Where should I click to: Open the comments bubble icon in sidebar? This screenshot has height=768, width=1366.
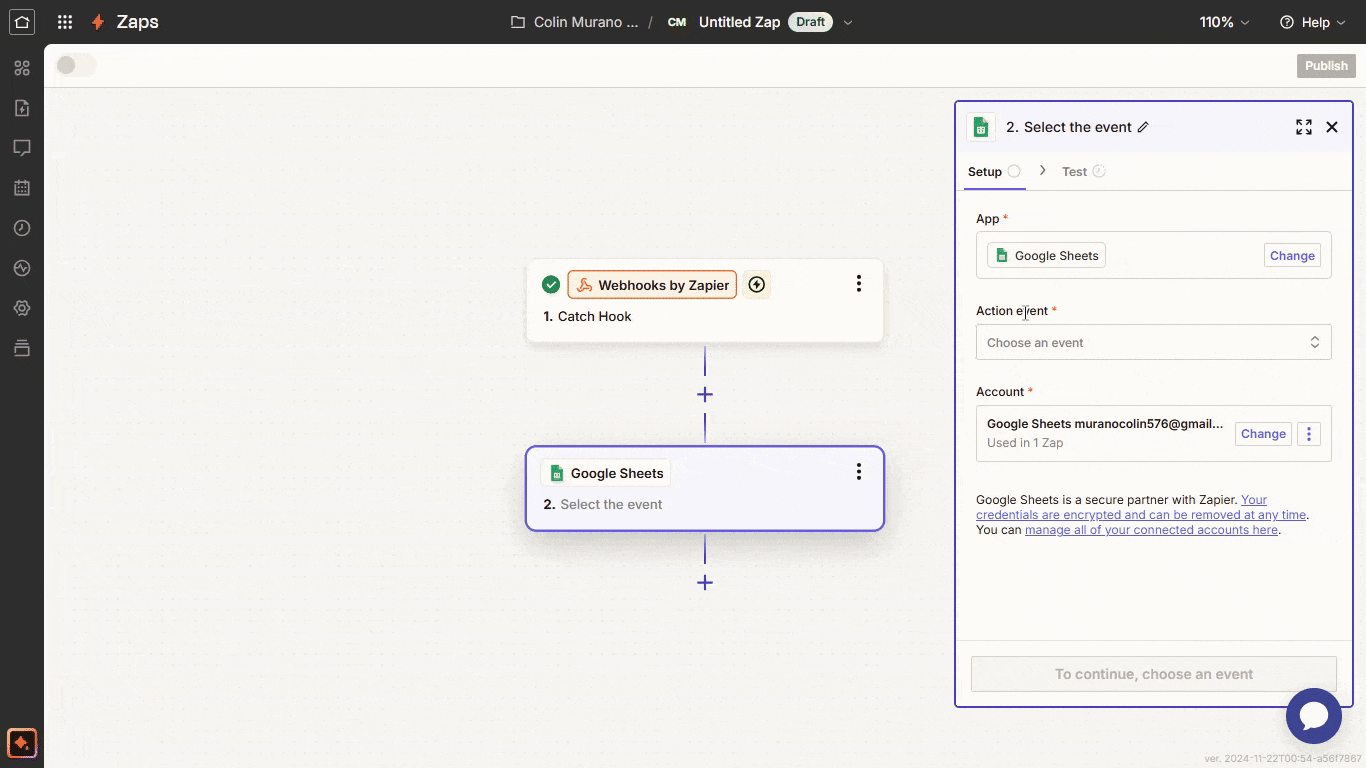22,148
